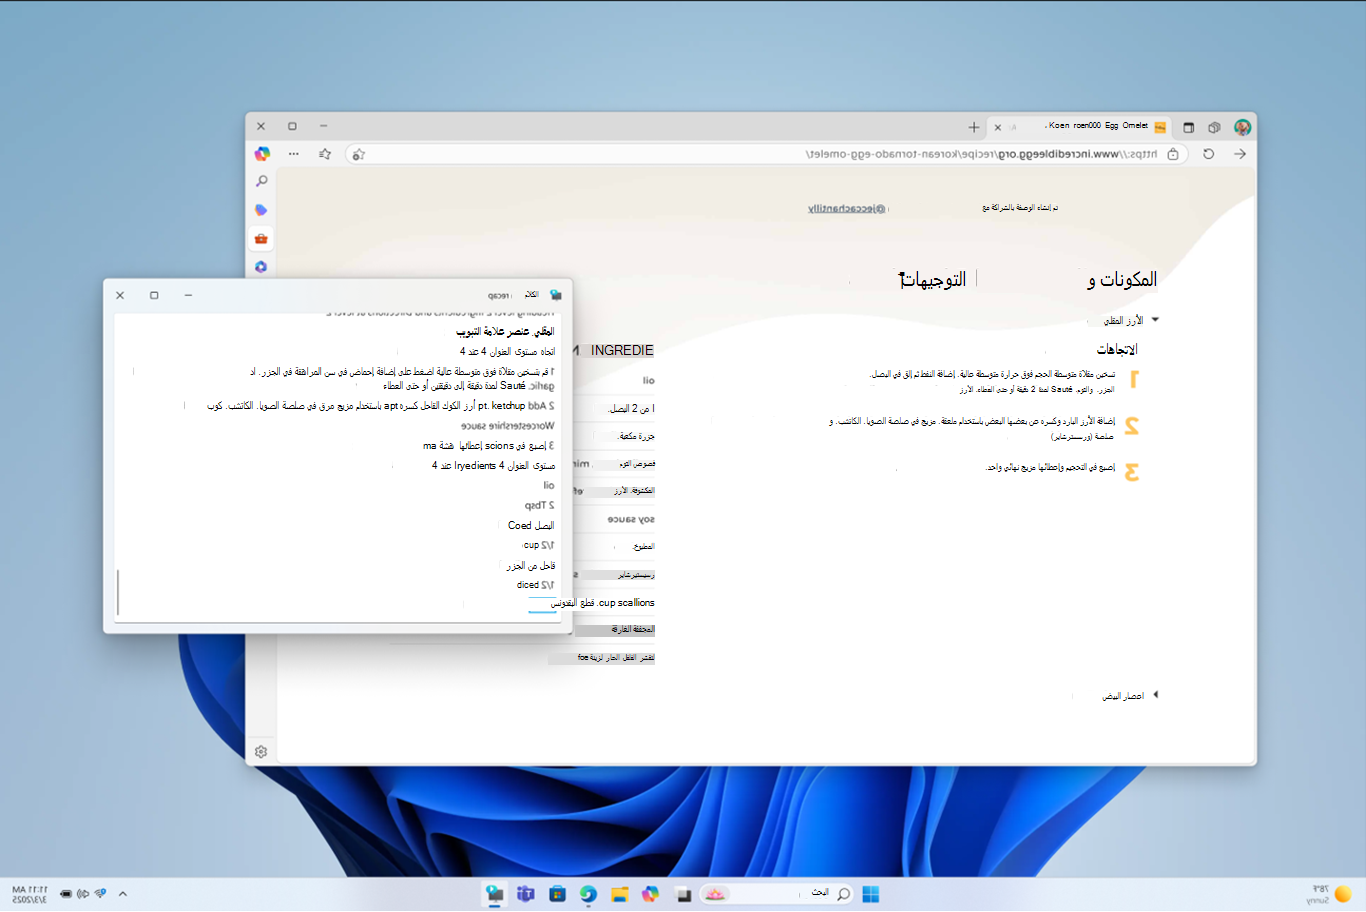Image resolution: width=1366 pixels, height=912 pixels.
Task: Open the Edge tab actions menu icon
Action: (1188, 127)
